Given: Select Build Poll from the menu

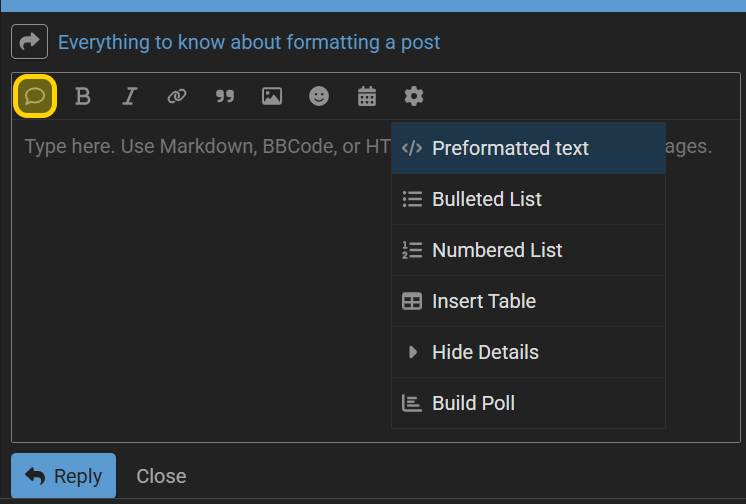Looking at the screenshot, I should [528, 403].
